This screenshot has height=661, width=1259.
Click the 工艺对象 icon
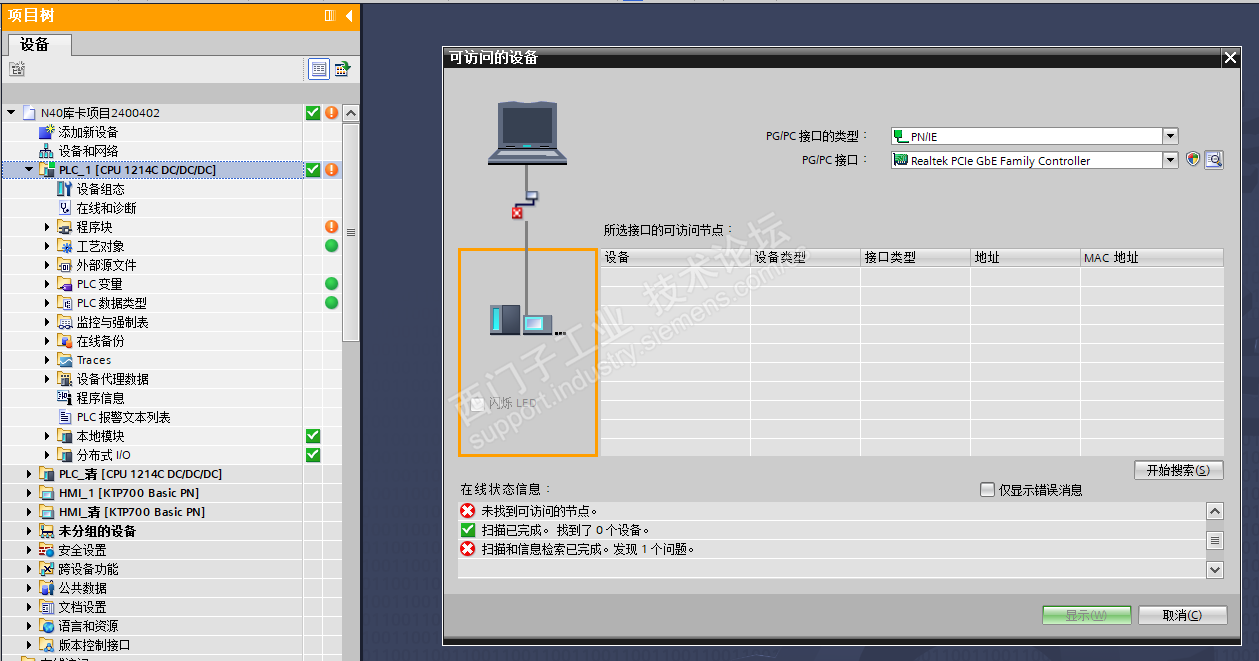pos(65,246)
